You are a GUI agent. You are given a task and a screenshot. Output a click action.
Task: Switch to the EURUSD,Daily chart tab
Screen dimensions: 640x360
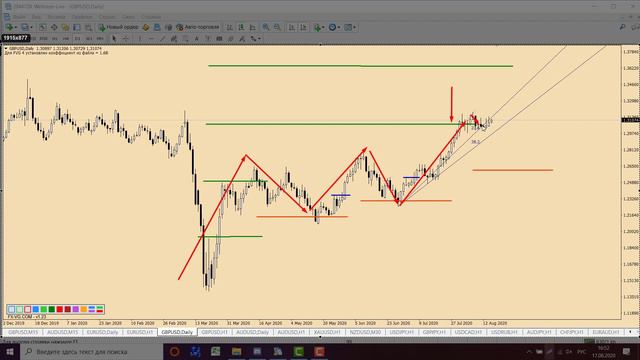102,332
